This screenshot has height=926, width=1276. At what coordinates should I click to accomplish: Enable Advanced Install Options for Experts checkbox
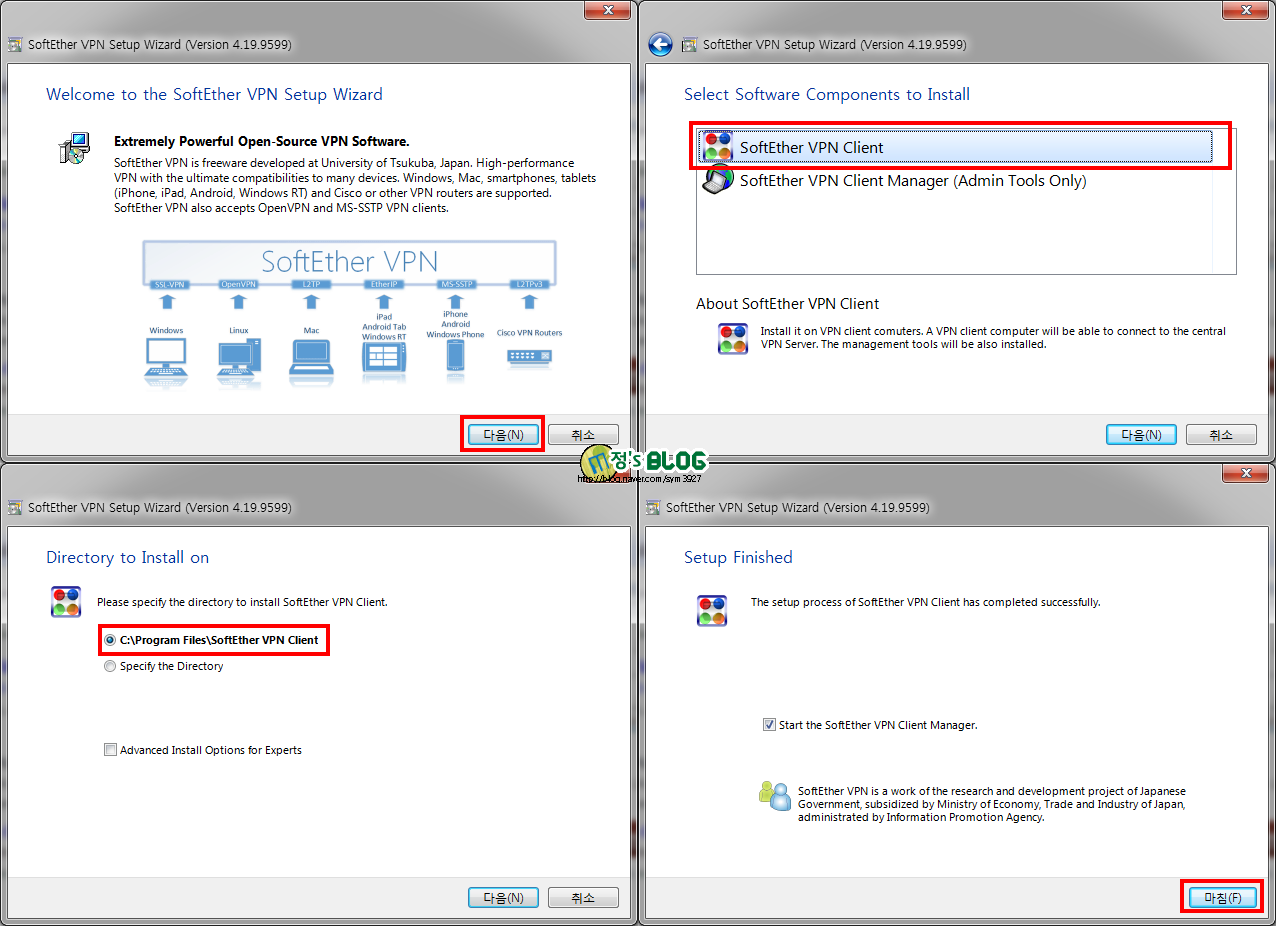pyautogui.click(x=203, y=750)
